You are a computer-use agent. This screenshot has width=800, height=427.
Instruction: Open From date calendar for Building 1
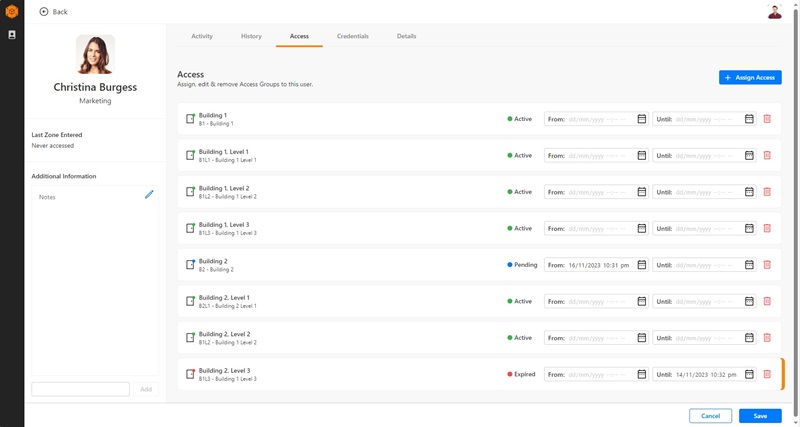pyautogui.click(x=641, y=119)
